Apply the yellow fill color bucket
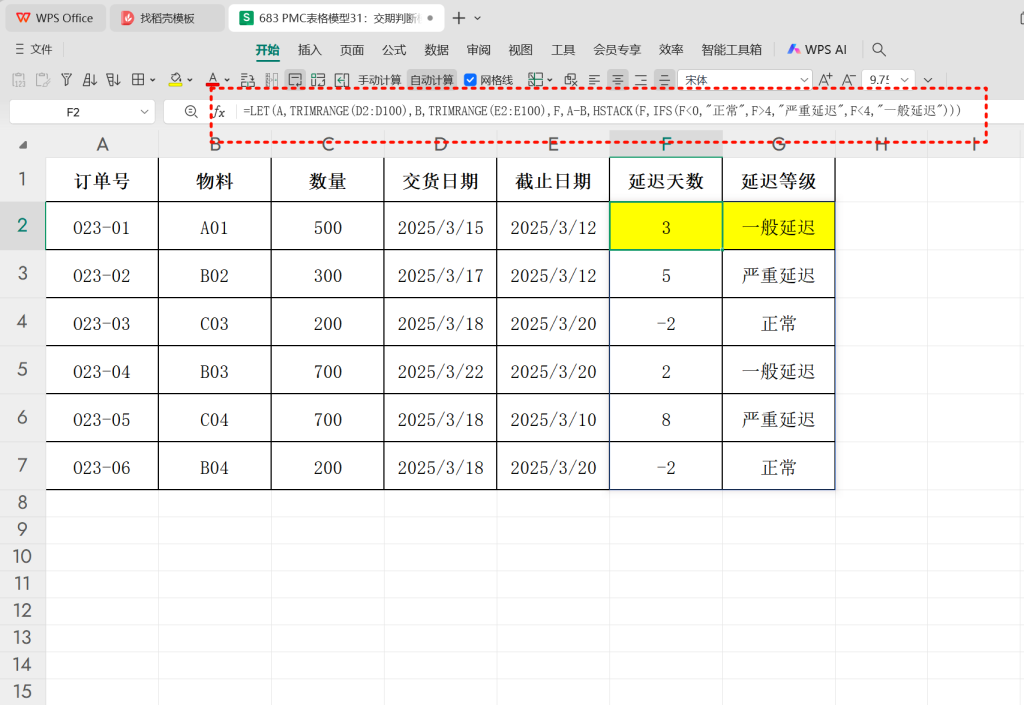The image size is (1024, 705). point(175,80)
